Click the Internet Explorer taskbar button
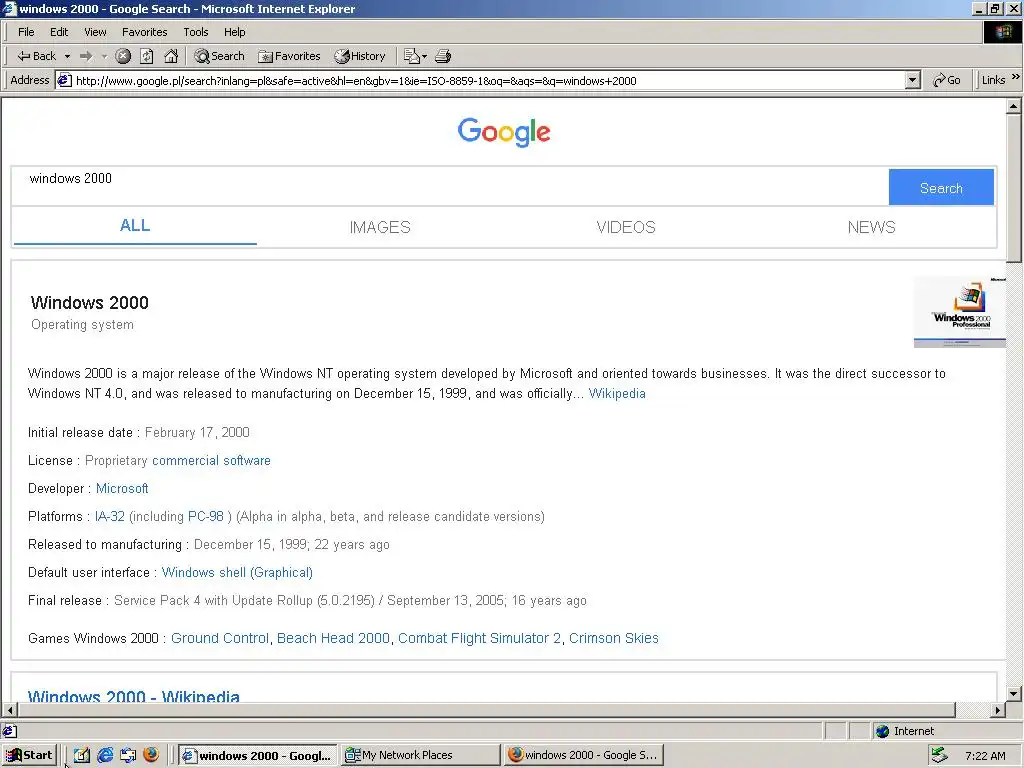Image resolution: width=1024 pixels, height=768 pixels. pyautogui.click(x=258, y=756)
